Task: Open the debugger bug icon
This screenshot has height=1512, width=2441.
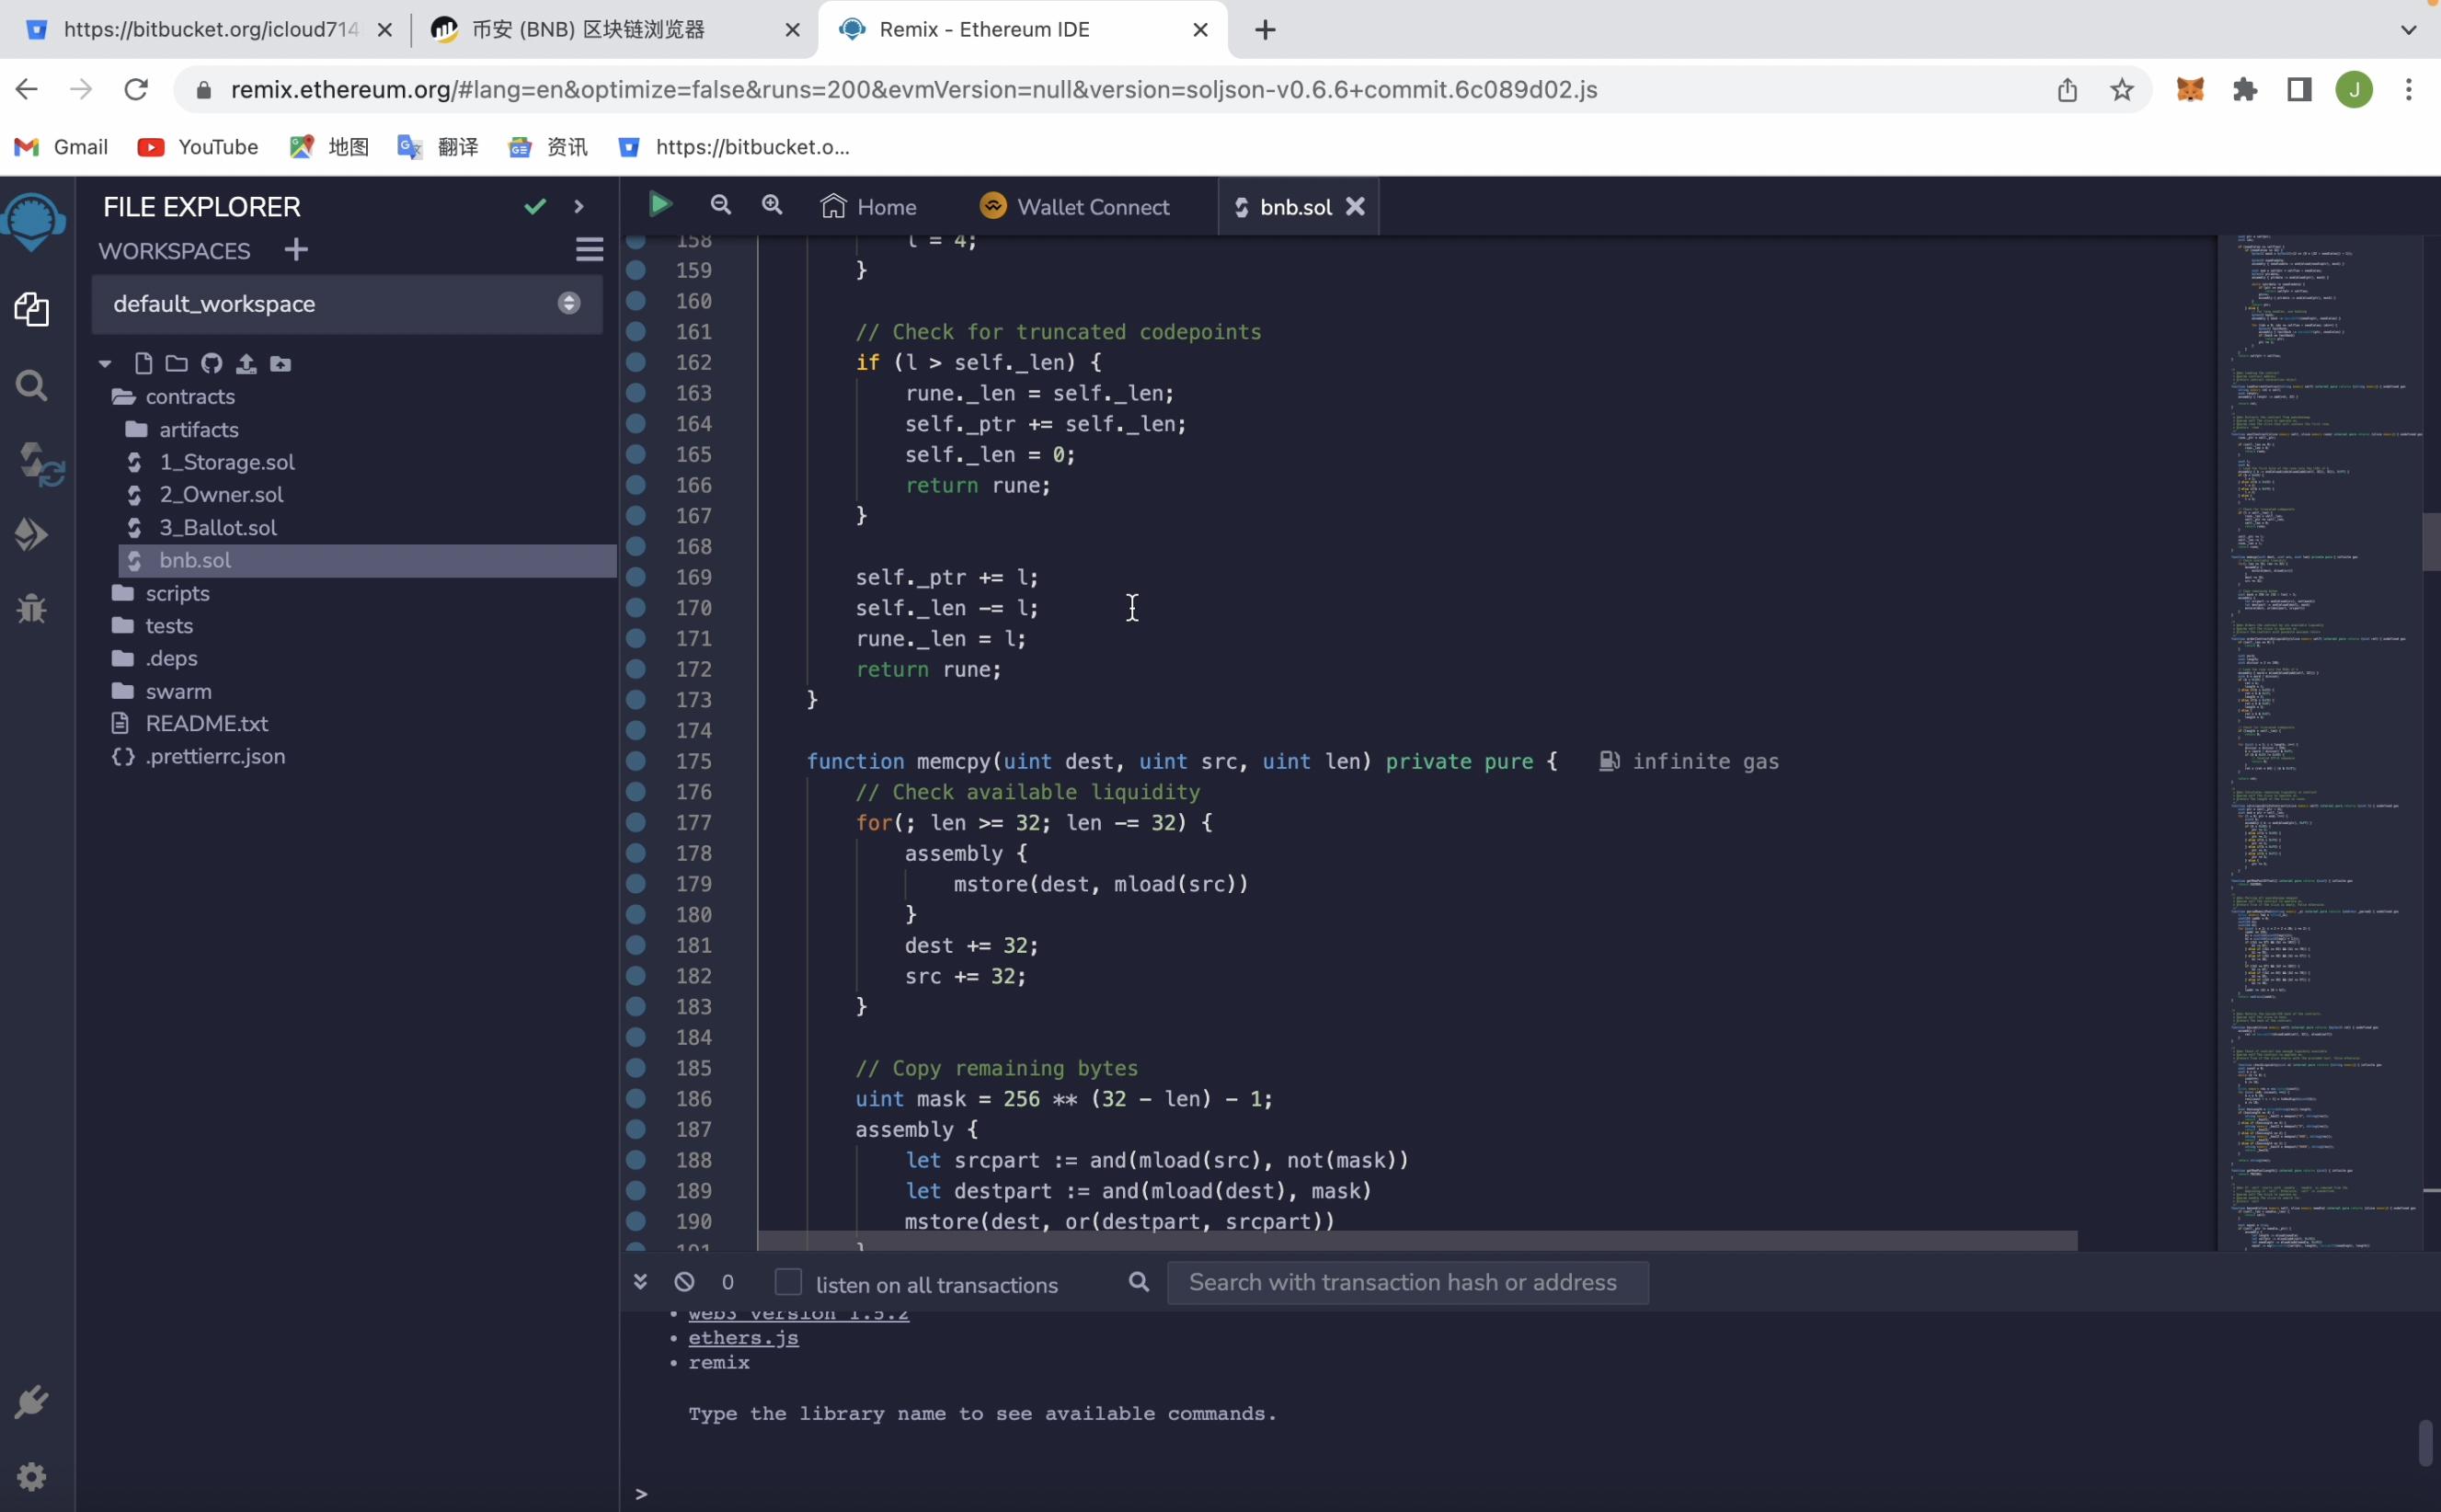Action: click(32, 608)
